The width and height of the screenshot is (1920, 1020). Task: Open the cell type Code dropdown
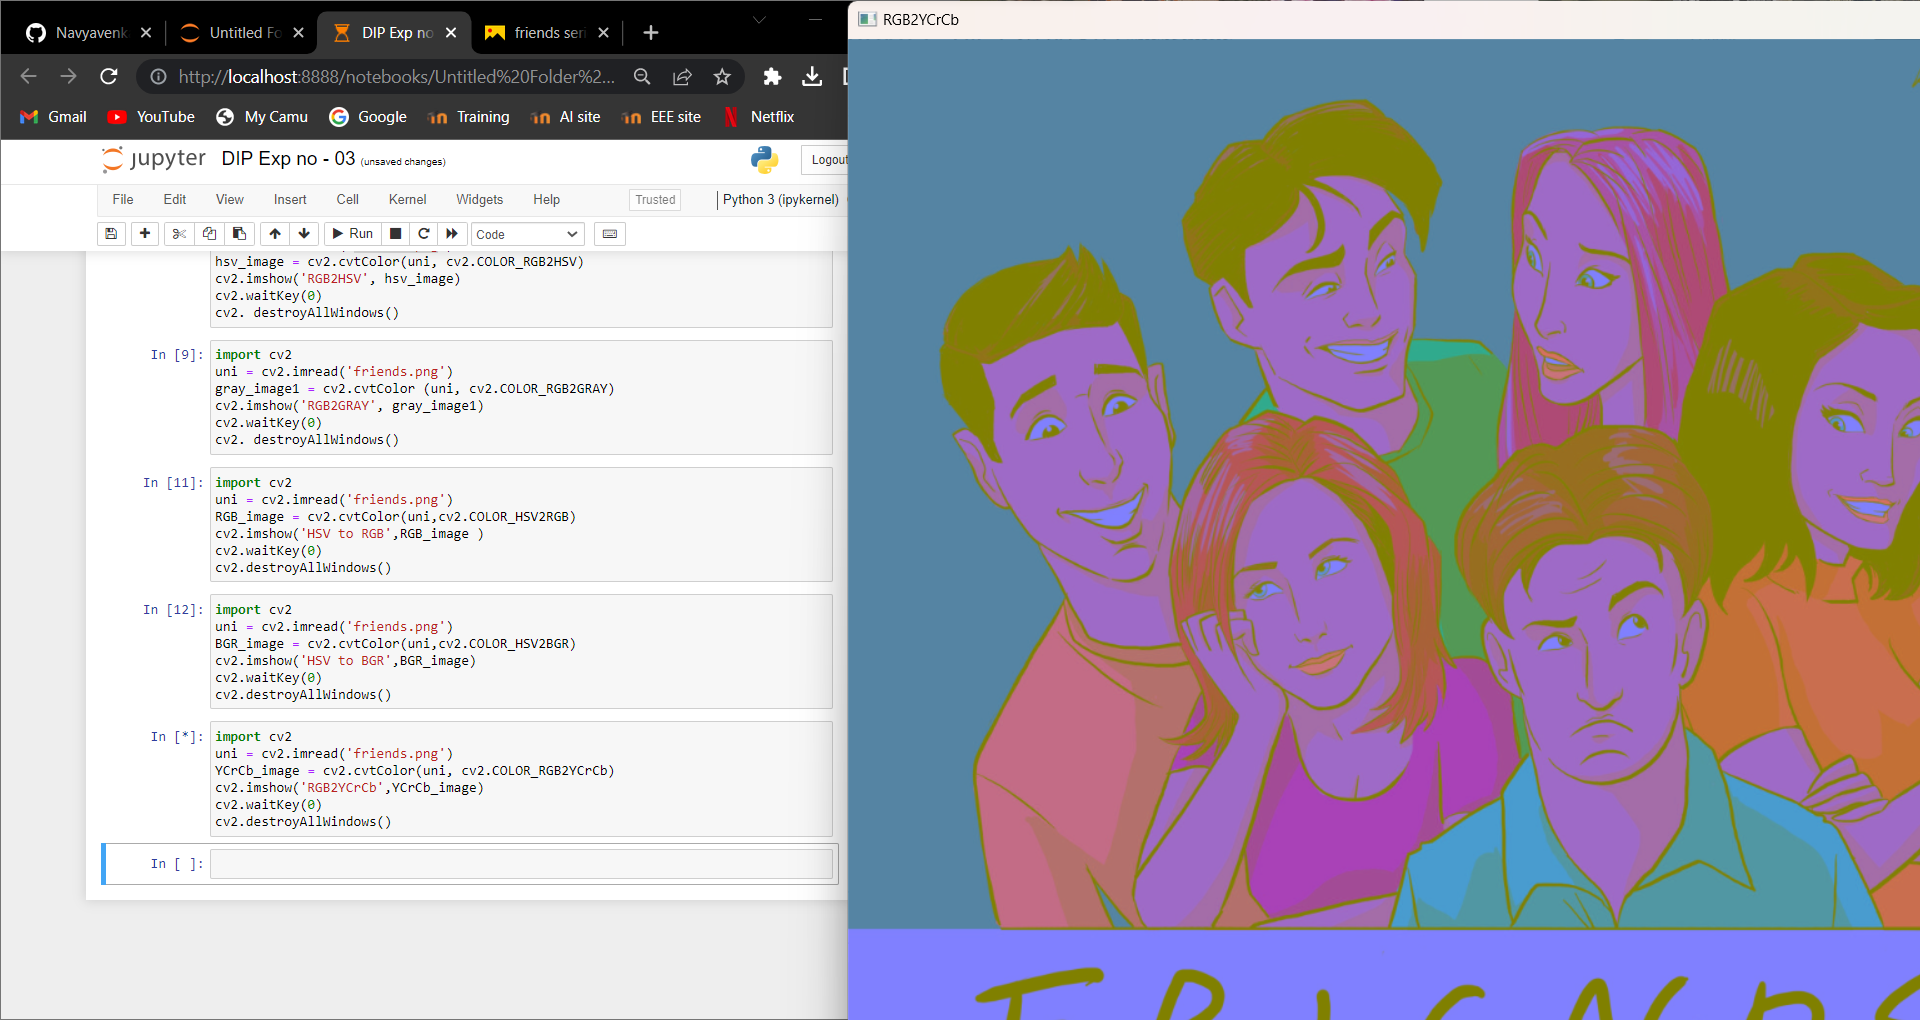[527, 234]
